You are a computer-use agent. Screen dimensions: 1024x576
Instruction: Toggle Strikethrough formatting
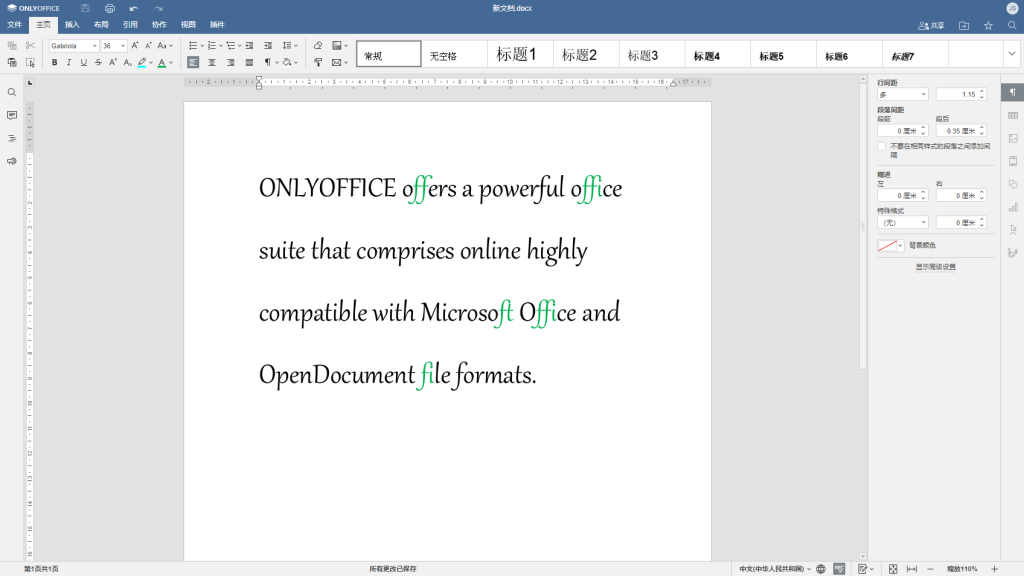pos(98,63)
